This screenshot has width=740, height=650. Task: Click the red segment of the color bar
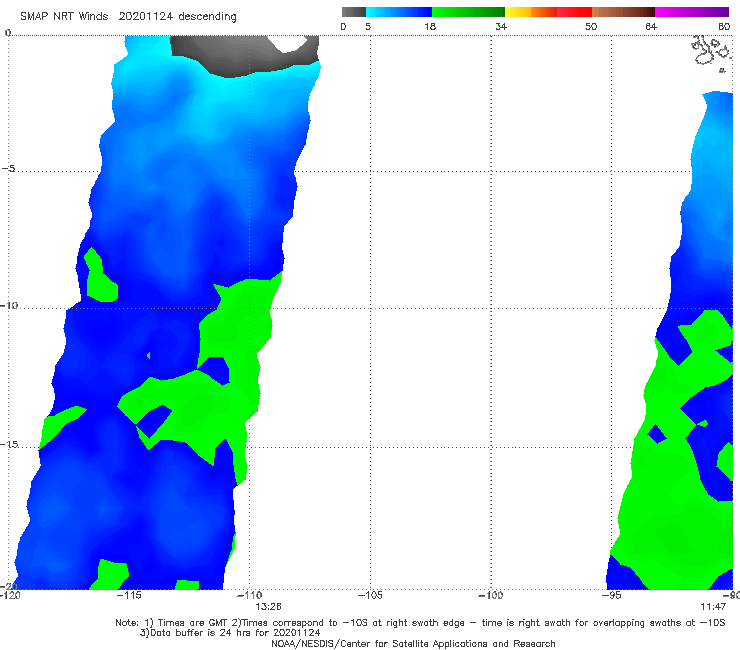[574, 12]
